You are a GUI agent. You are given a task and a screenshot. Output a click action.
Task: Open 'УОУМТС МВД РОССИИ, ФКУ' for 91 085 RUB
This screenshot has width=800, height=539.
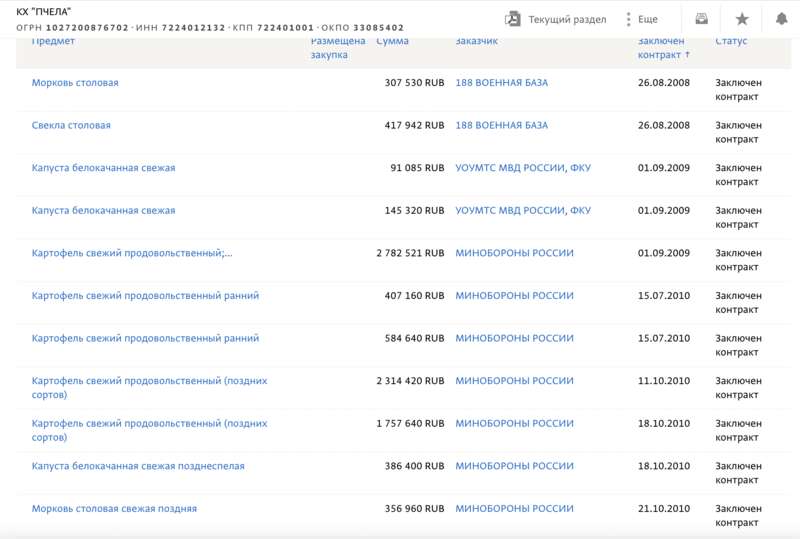[x=523, y=168]
